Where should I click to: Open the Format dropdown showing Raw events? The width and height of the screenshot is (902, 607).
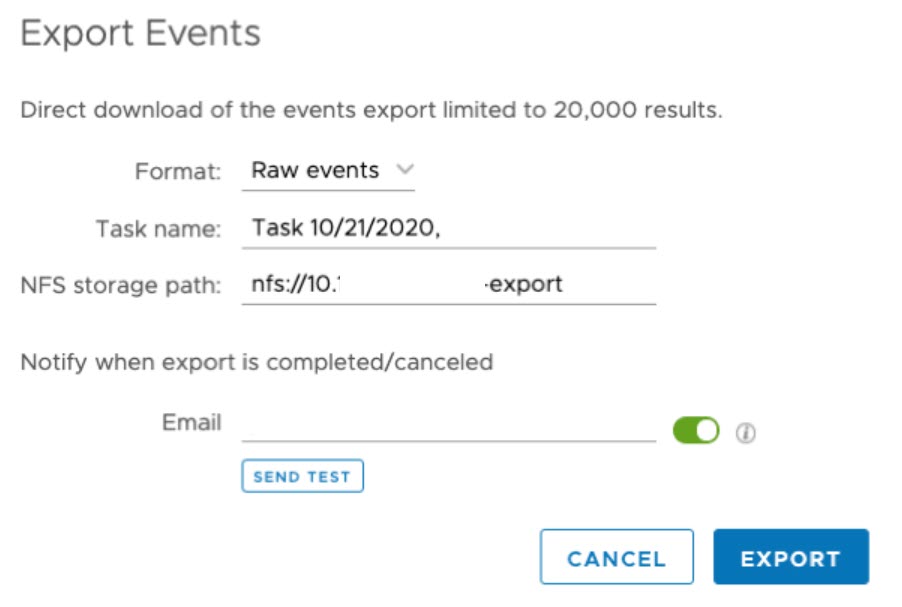327,170
